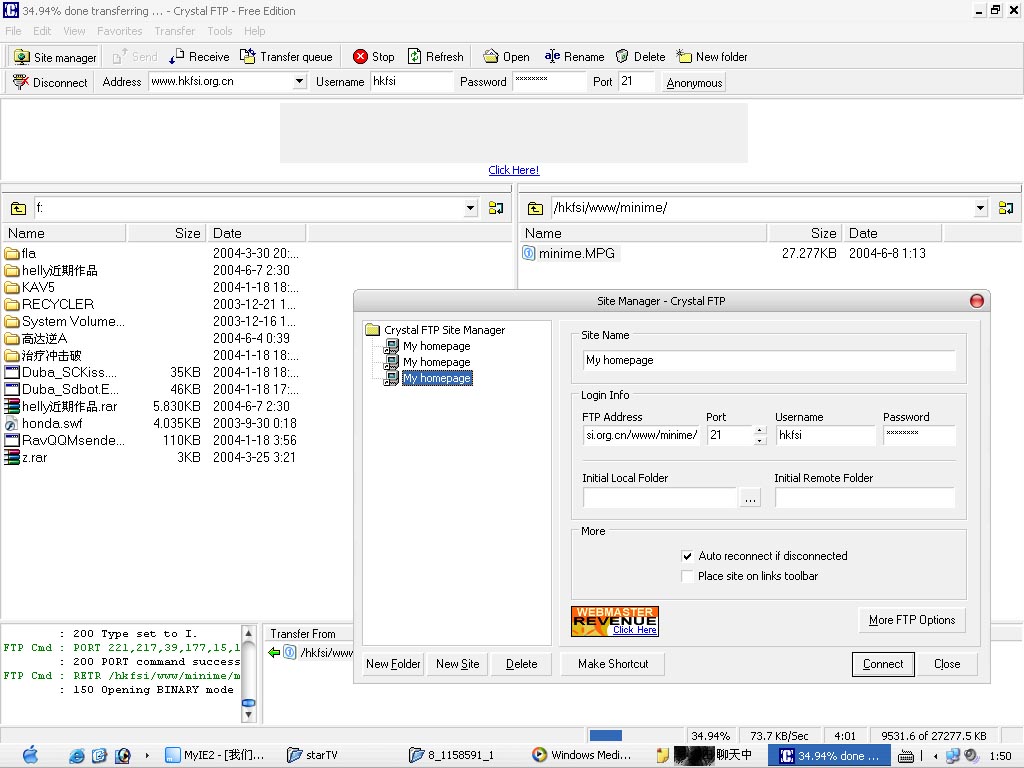Open the Help menu
Screen dimensions: 1024x768
(x=255, y=31)
